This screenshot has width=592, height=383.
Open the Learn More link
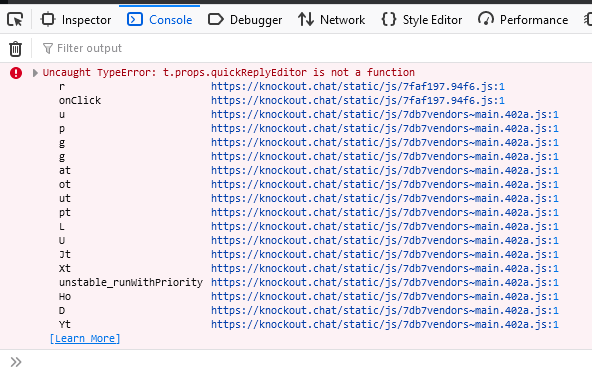click(85, 338)
